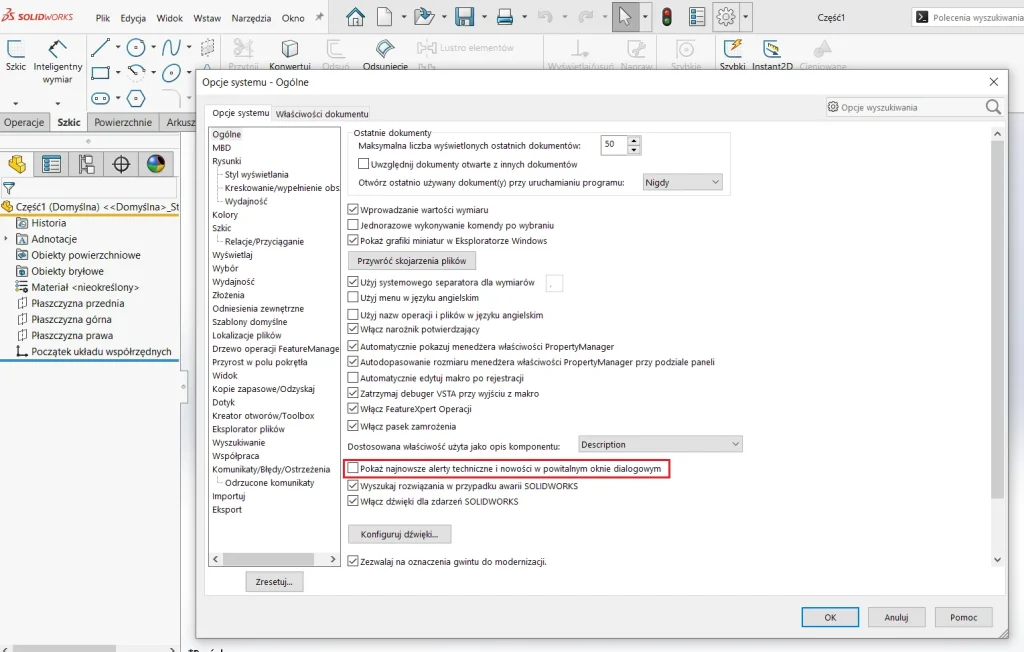Open the File Properties list icon
Image resolution: width=1024 pixels, height=652 pixels.
click(697, 16)
